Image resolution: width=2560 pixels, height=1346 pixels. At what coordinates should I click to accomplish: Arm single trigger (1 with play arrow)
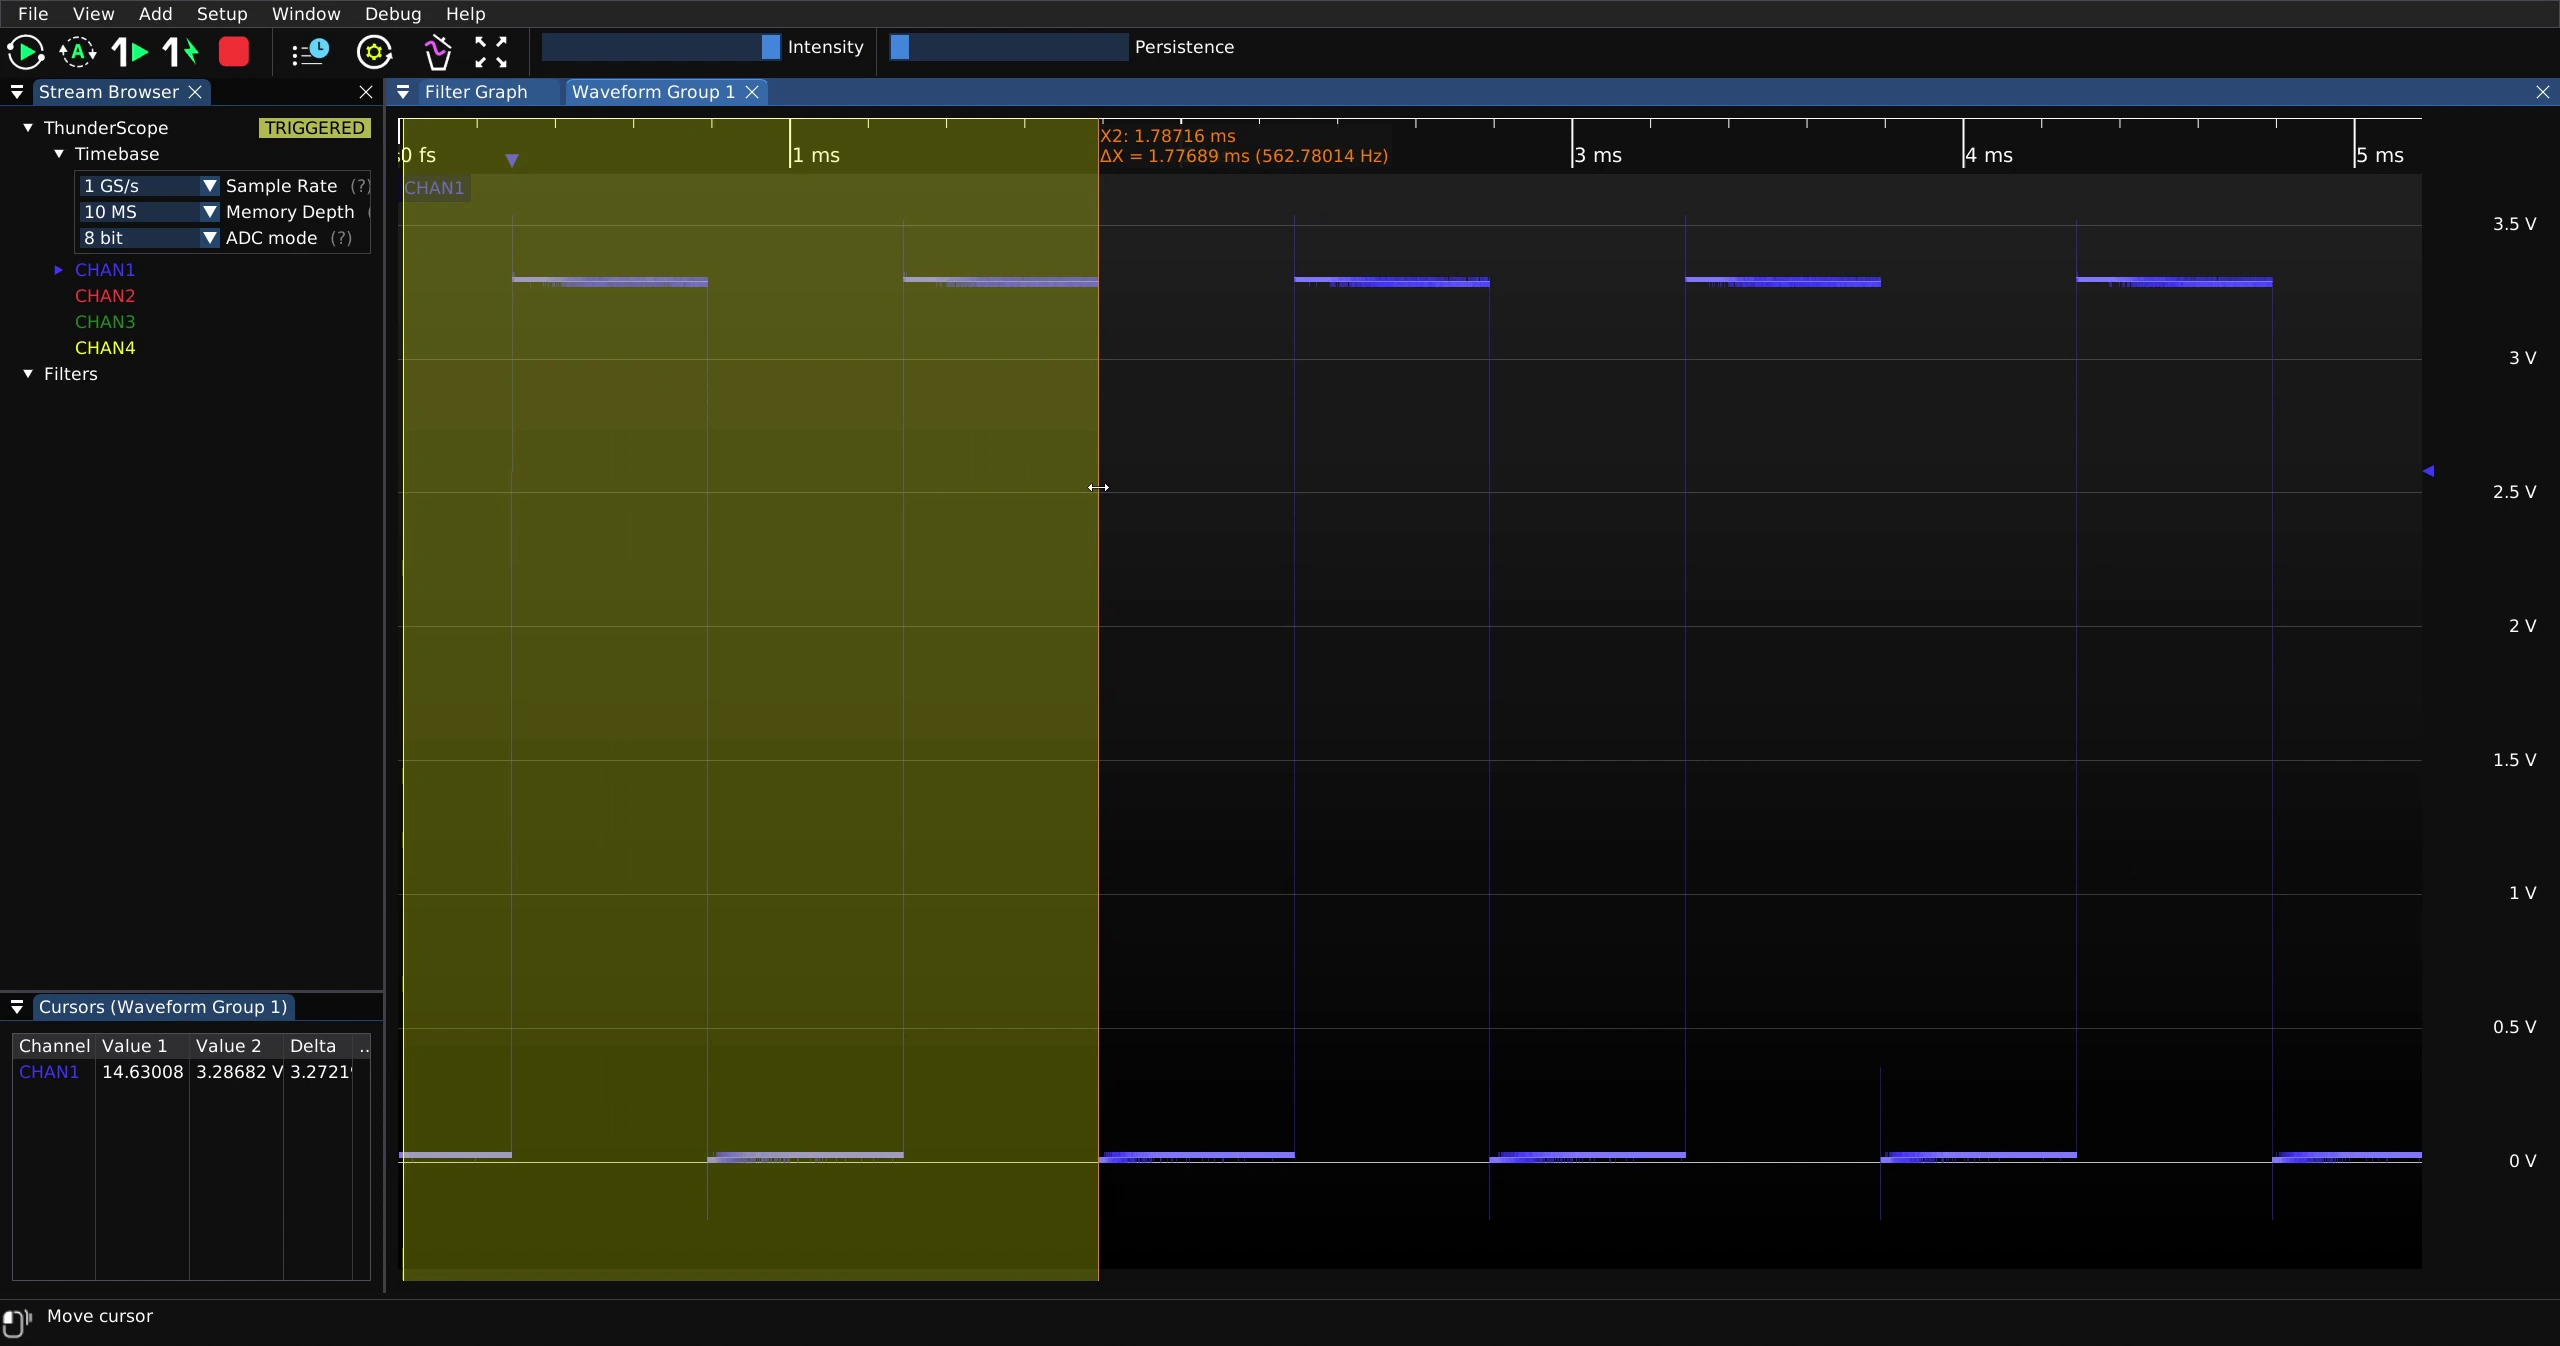[x=130, y=52]
